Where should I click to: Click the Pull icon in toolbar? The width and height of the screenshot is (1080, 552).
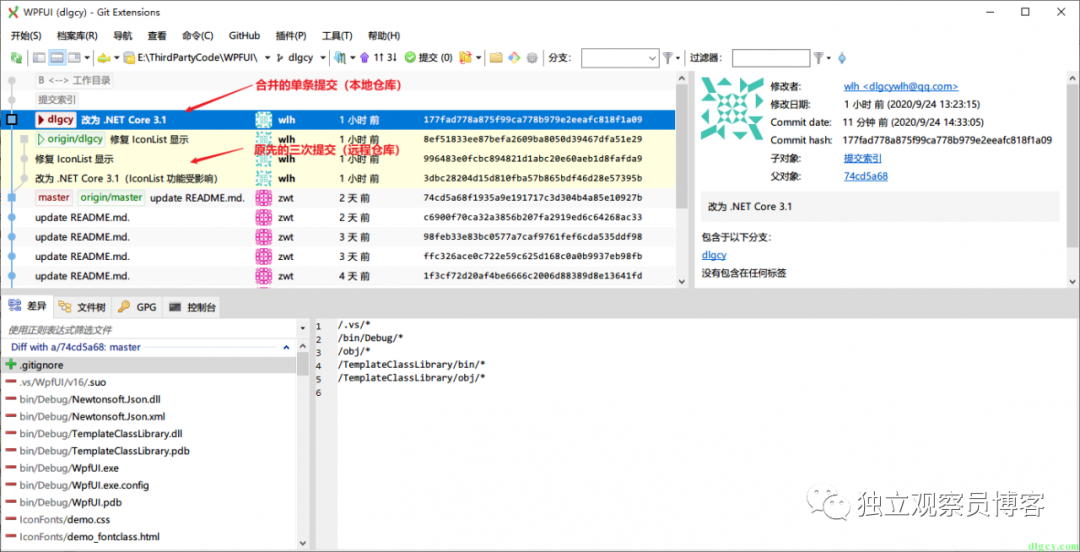(340, 58)
